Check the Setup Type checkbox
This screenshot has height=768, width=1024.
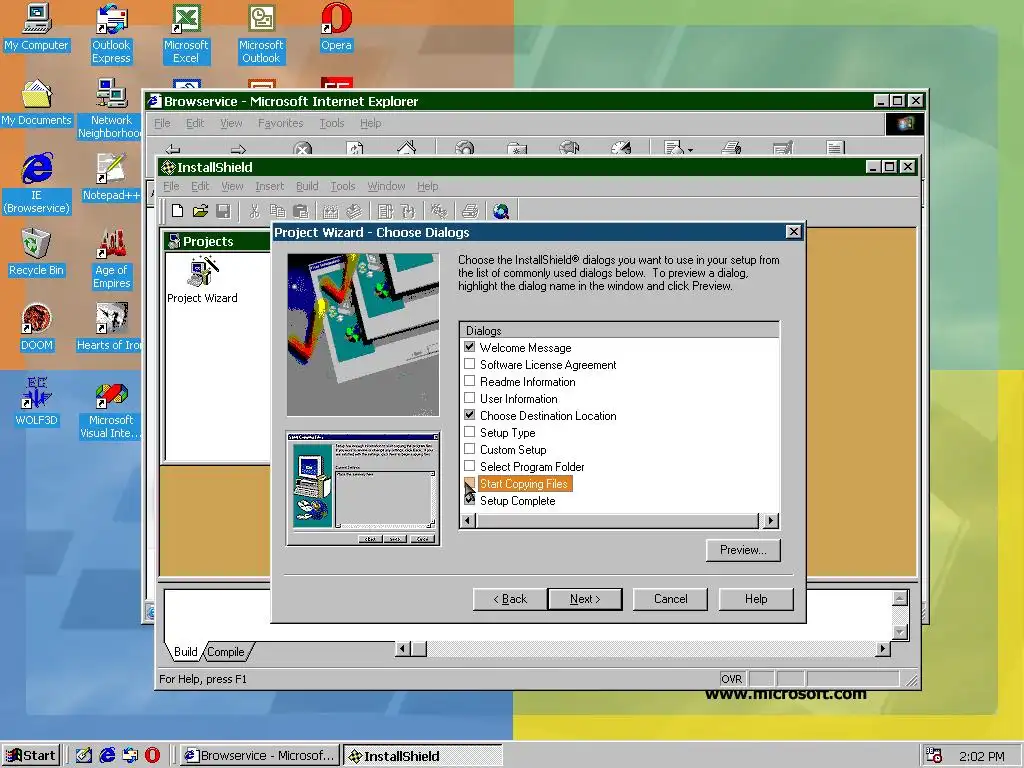pos(470,432)
